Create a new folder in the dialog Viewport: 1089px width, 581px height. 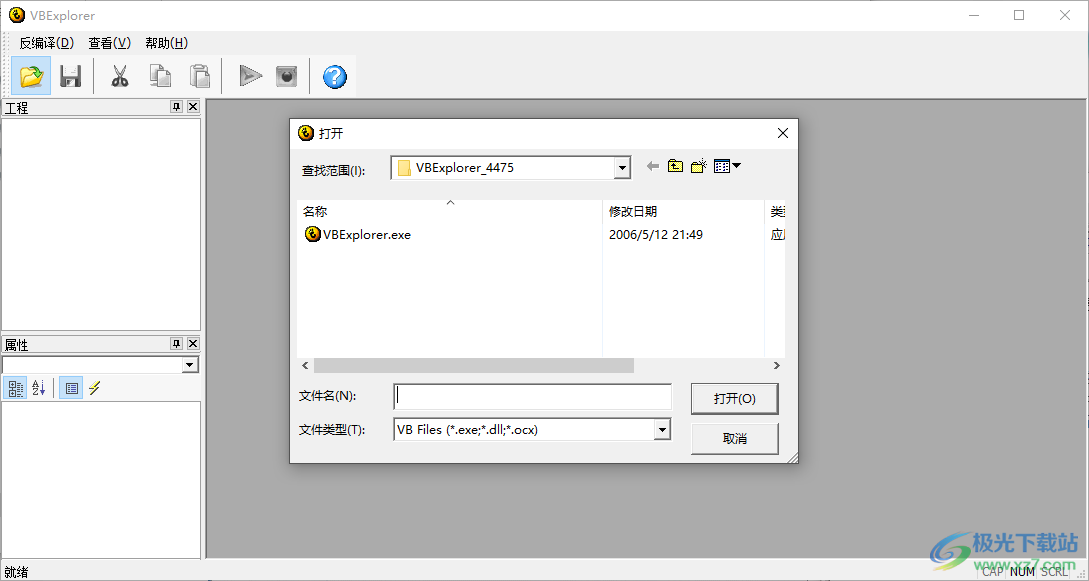pos(699,167)
